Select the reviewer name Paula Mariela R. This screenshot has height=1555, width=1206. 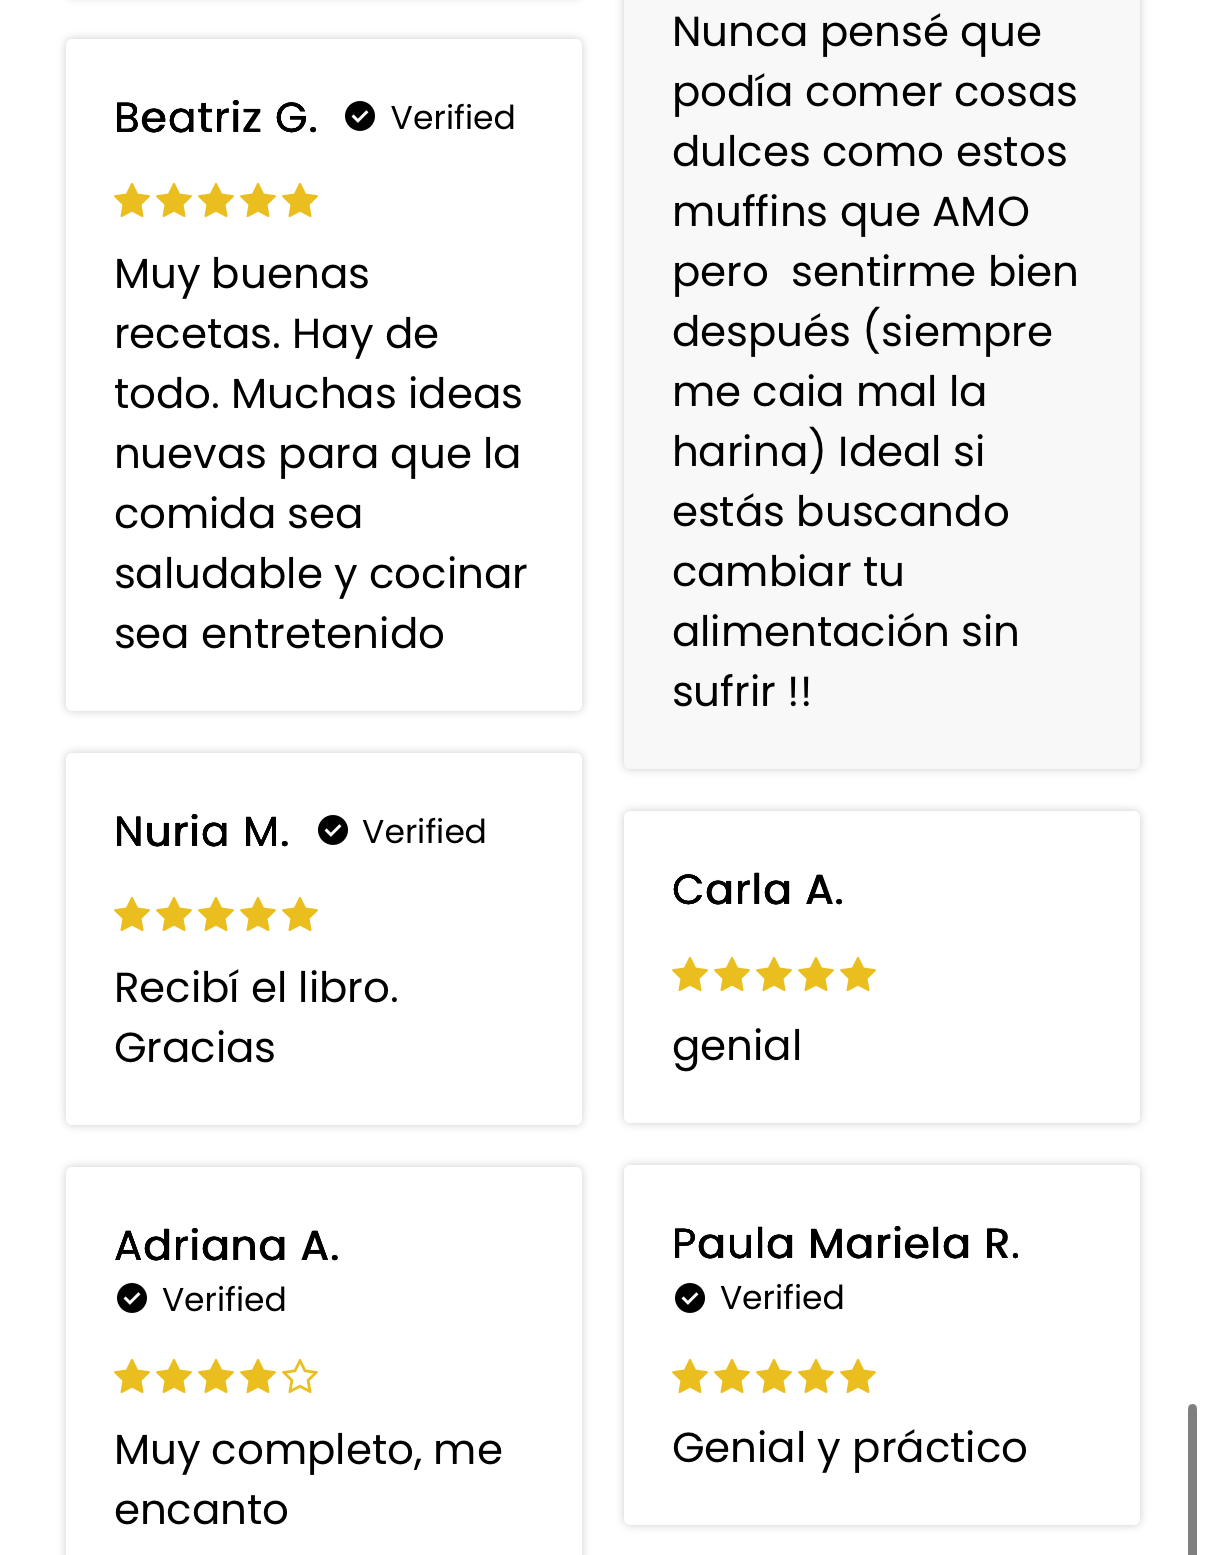846,1244
